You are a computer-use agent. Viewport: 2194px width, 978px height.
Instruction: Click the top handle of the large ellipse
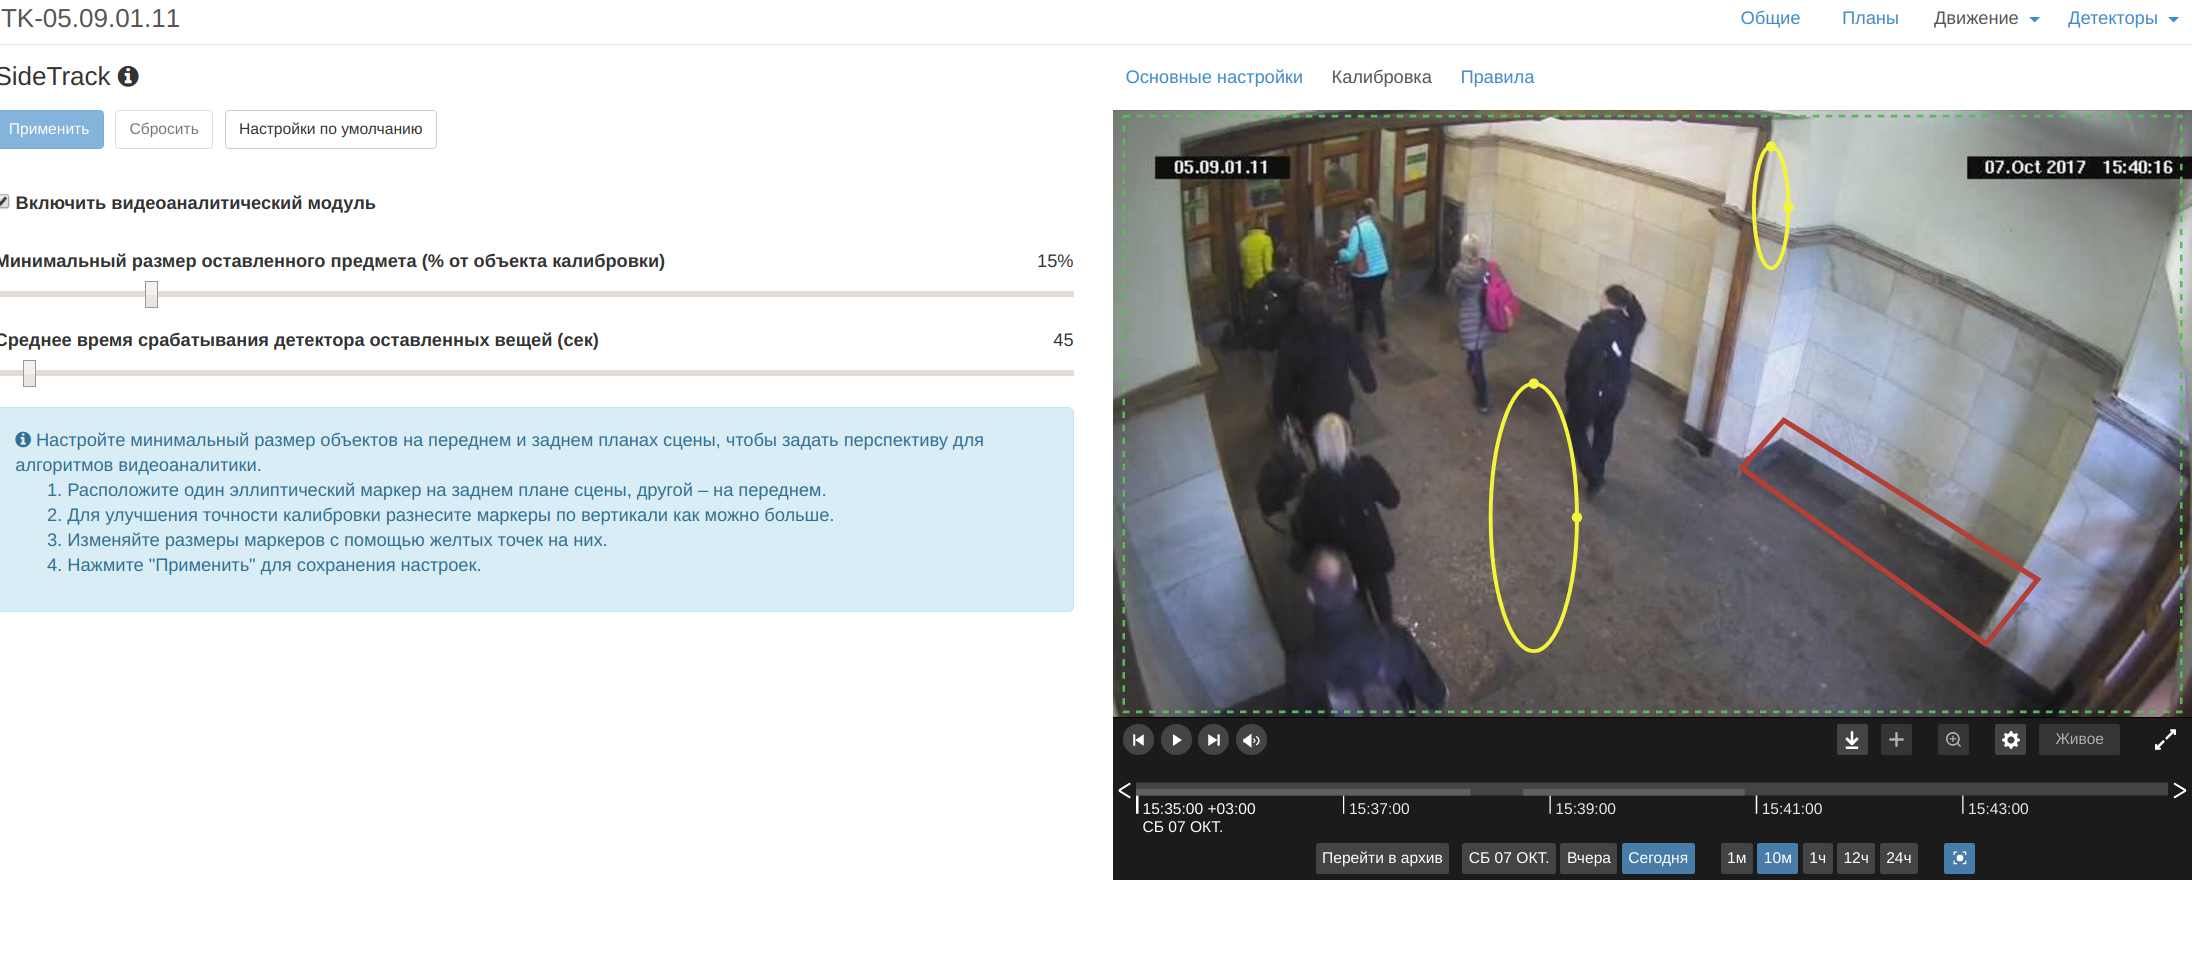(1534, 384)
